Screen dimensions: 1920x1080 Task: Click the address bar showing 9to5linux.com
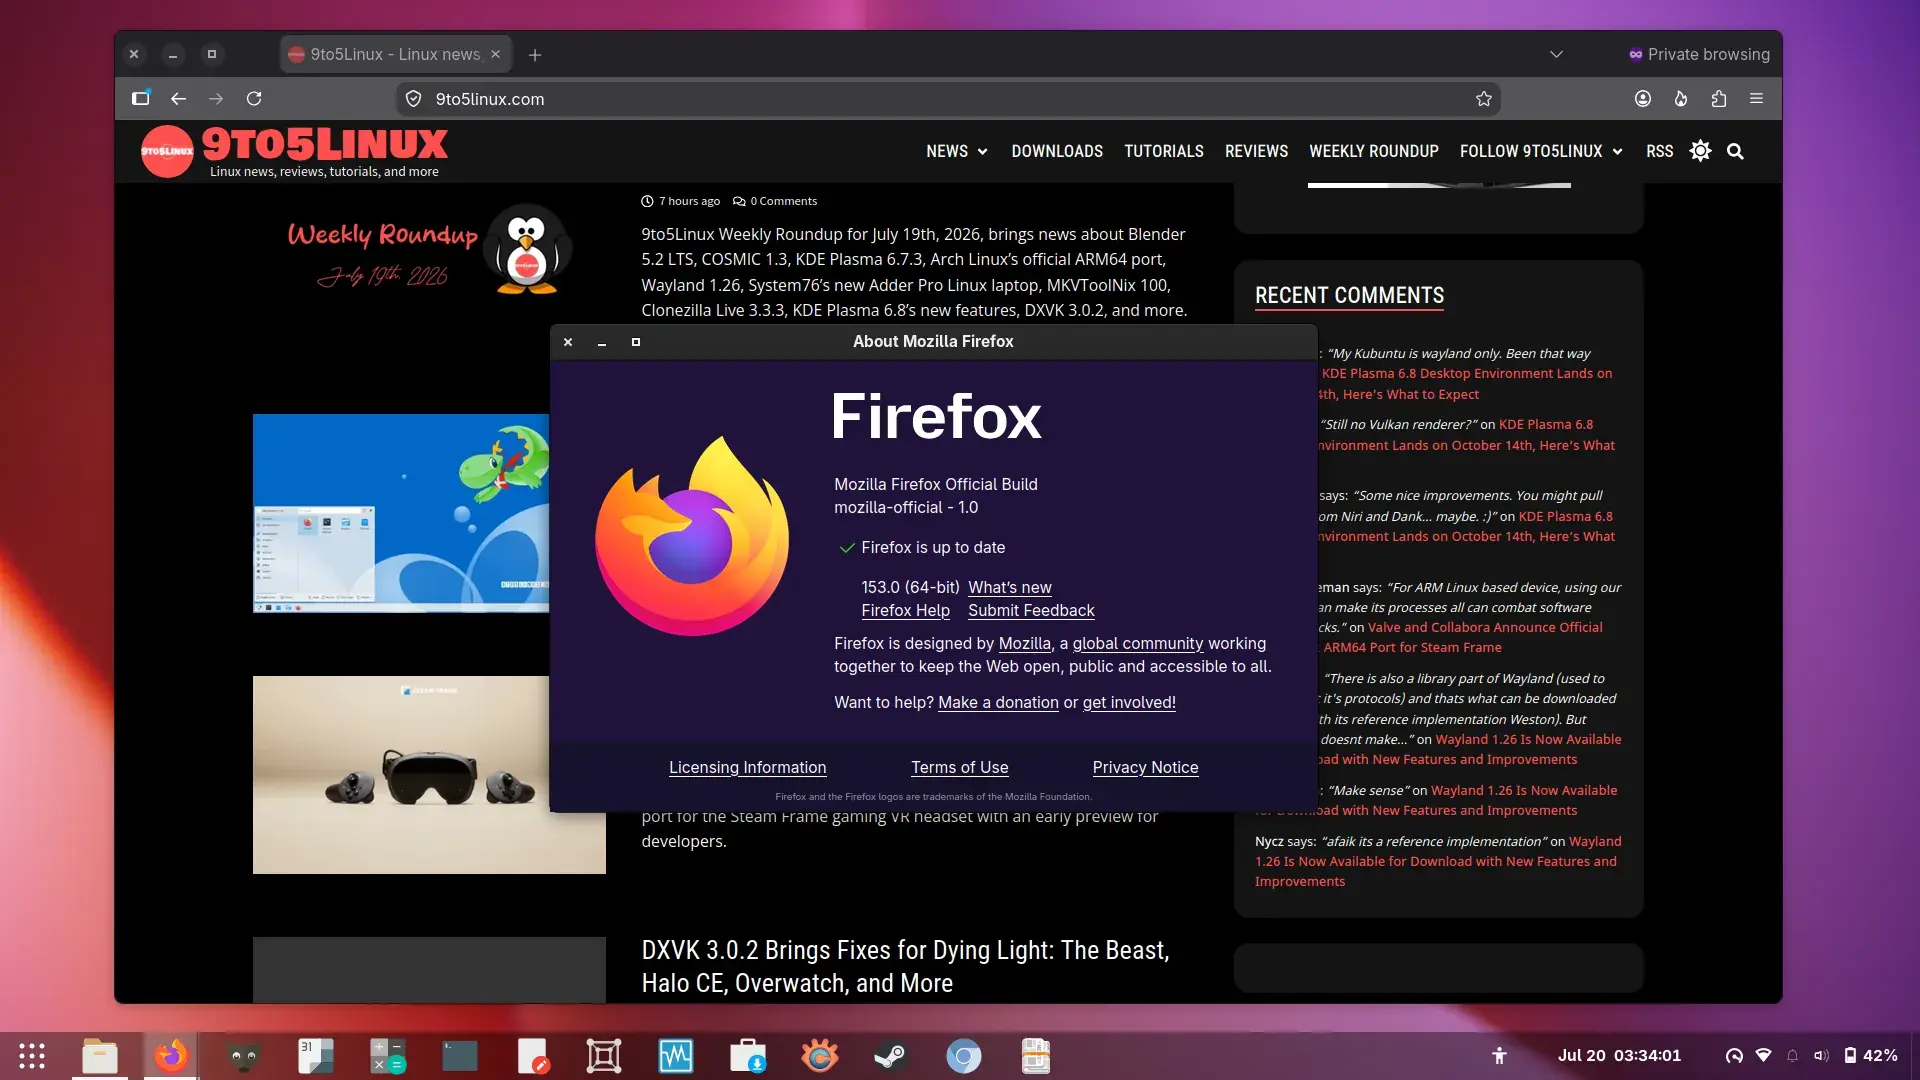(x=948, y=99)
